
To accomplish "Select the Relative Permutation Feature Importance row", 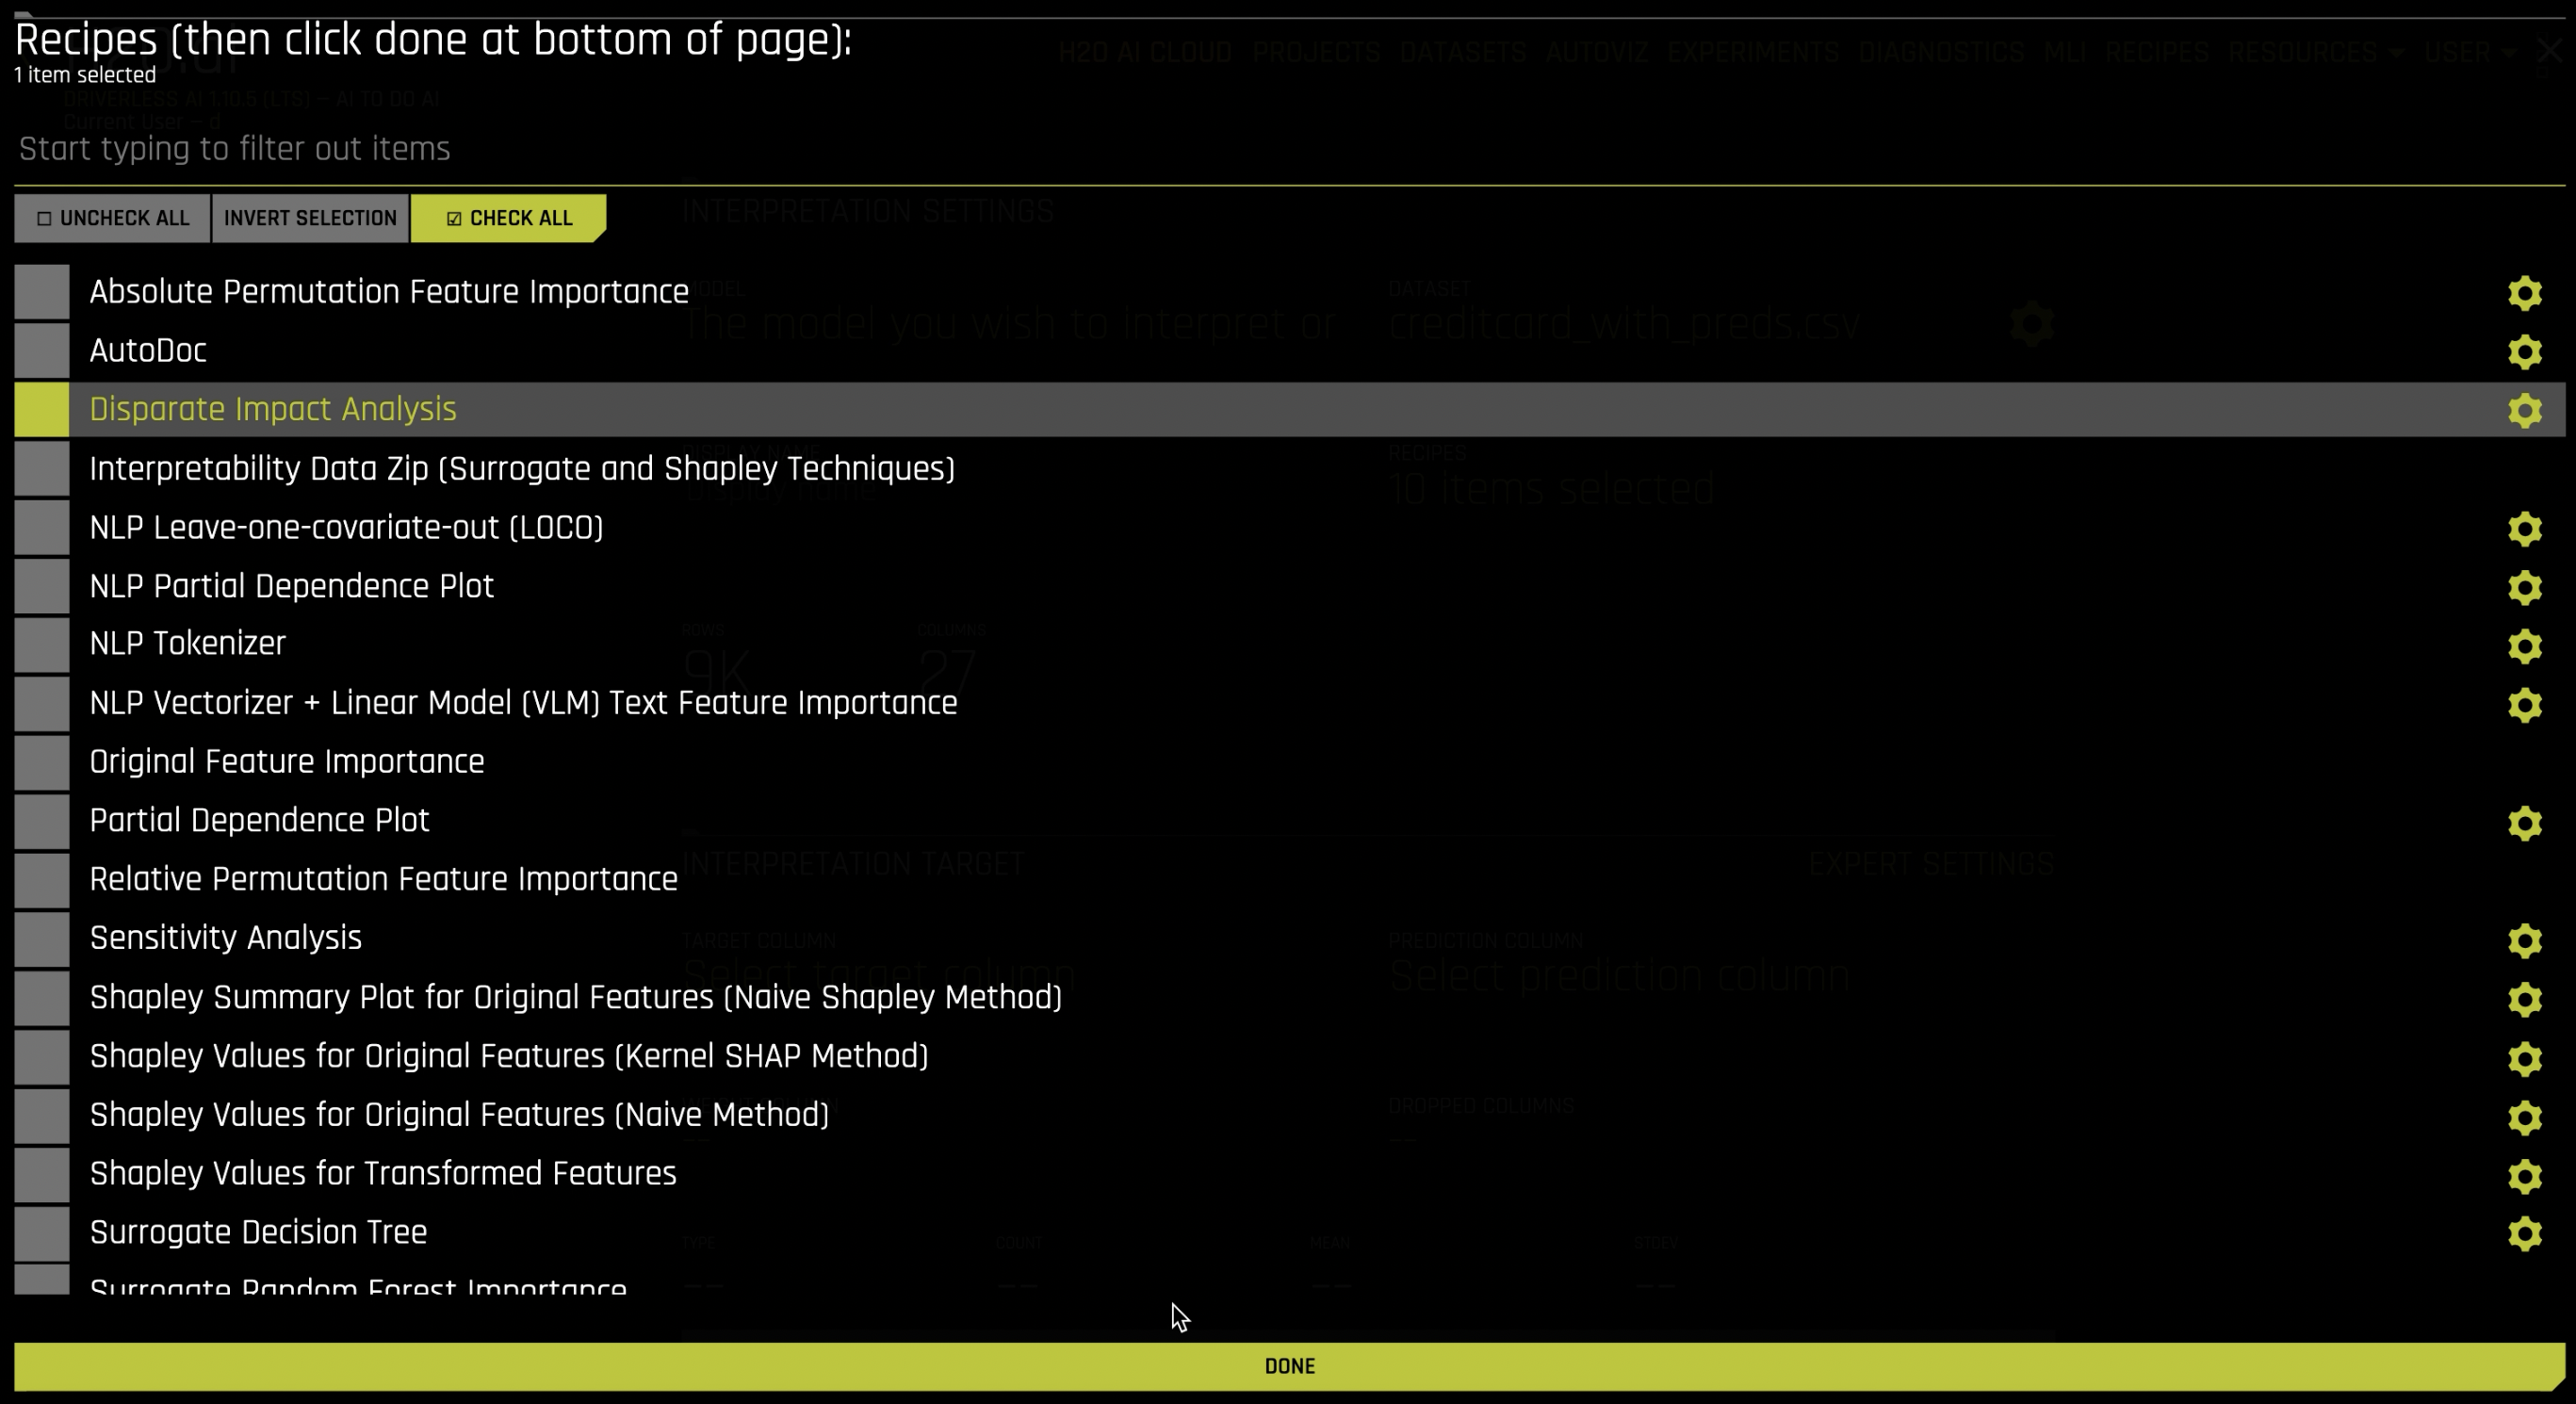I will tap(383, 879).
